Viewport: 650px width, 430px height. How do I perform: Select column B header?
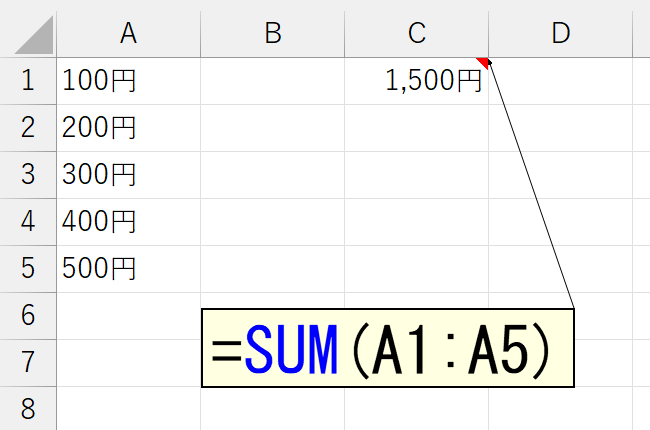(x=272, y=34)
